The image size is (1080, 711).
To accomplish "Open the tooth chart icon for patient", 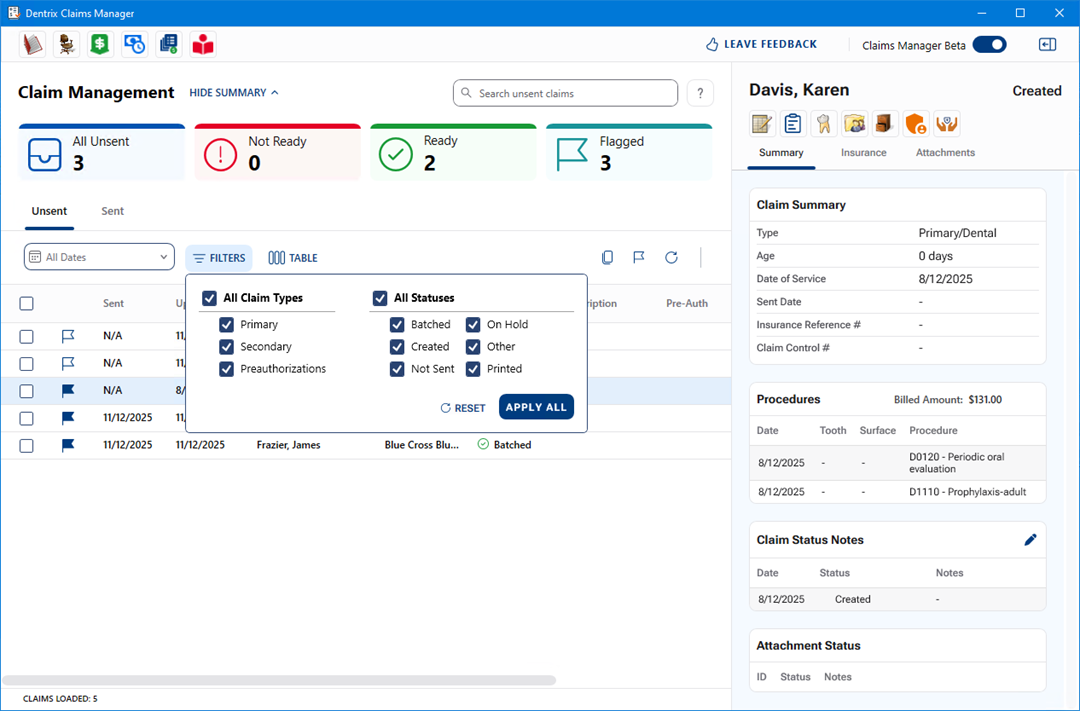I will point(823,123).
